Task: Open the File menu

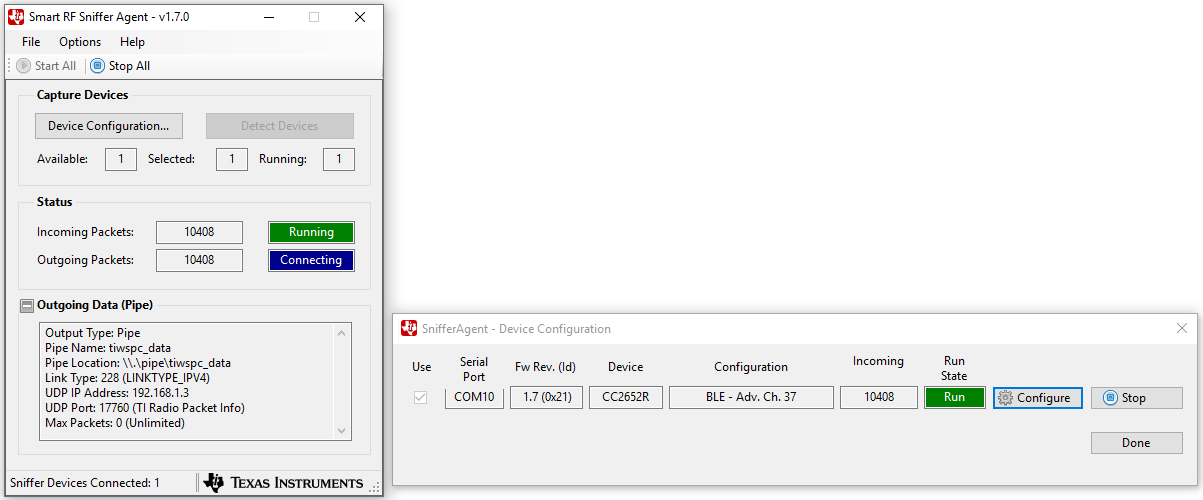Action: pos(31,42)
